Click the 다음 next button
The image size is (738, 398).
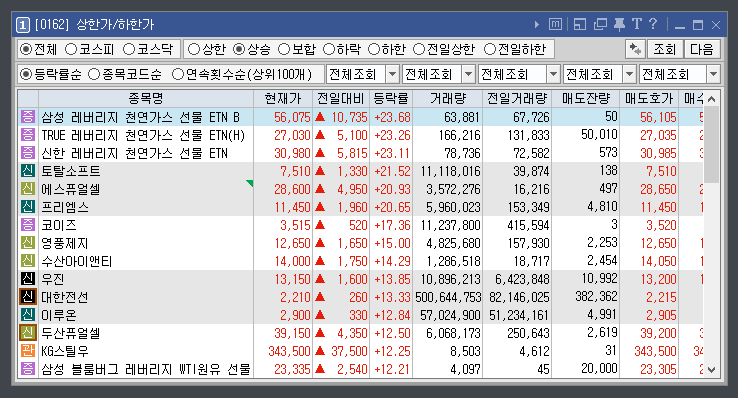tap(701, 49)
